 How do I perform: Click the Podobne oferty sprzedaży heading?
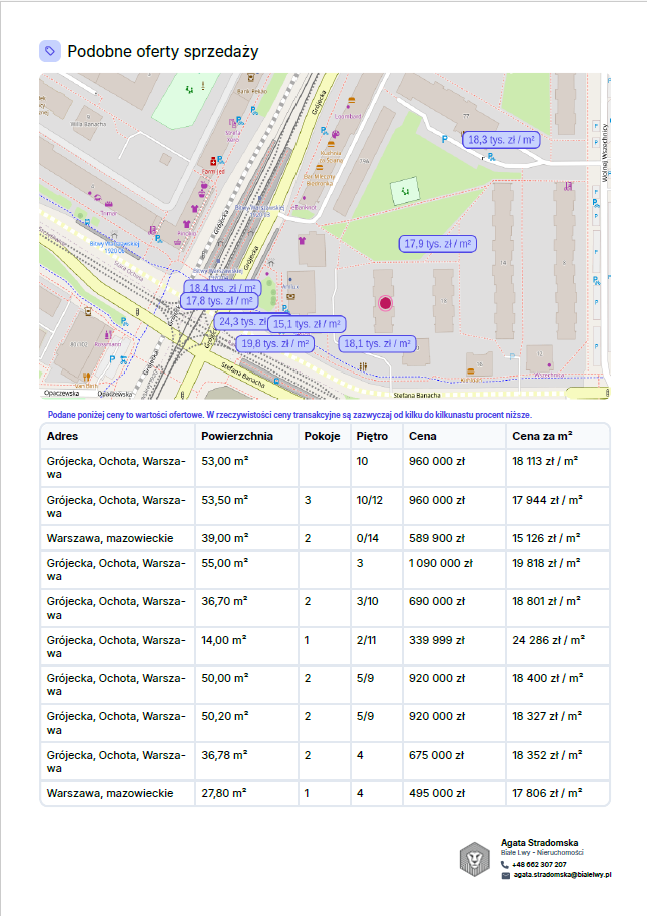163,51
